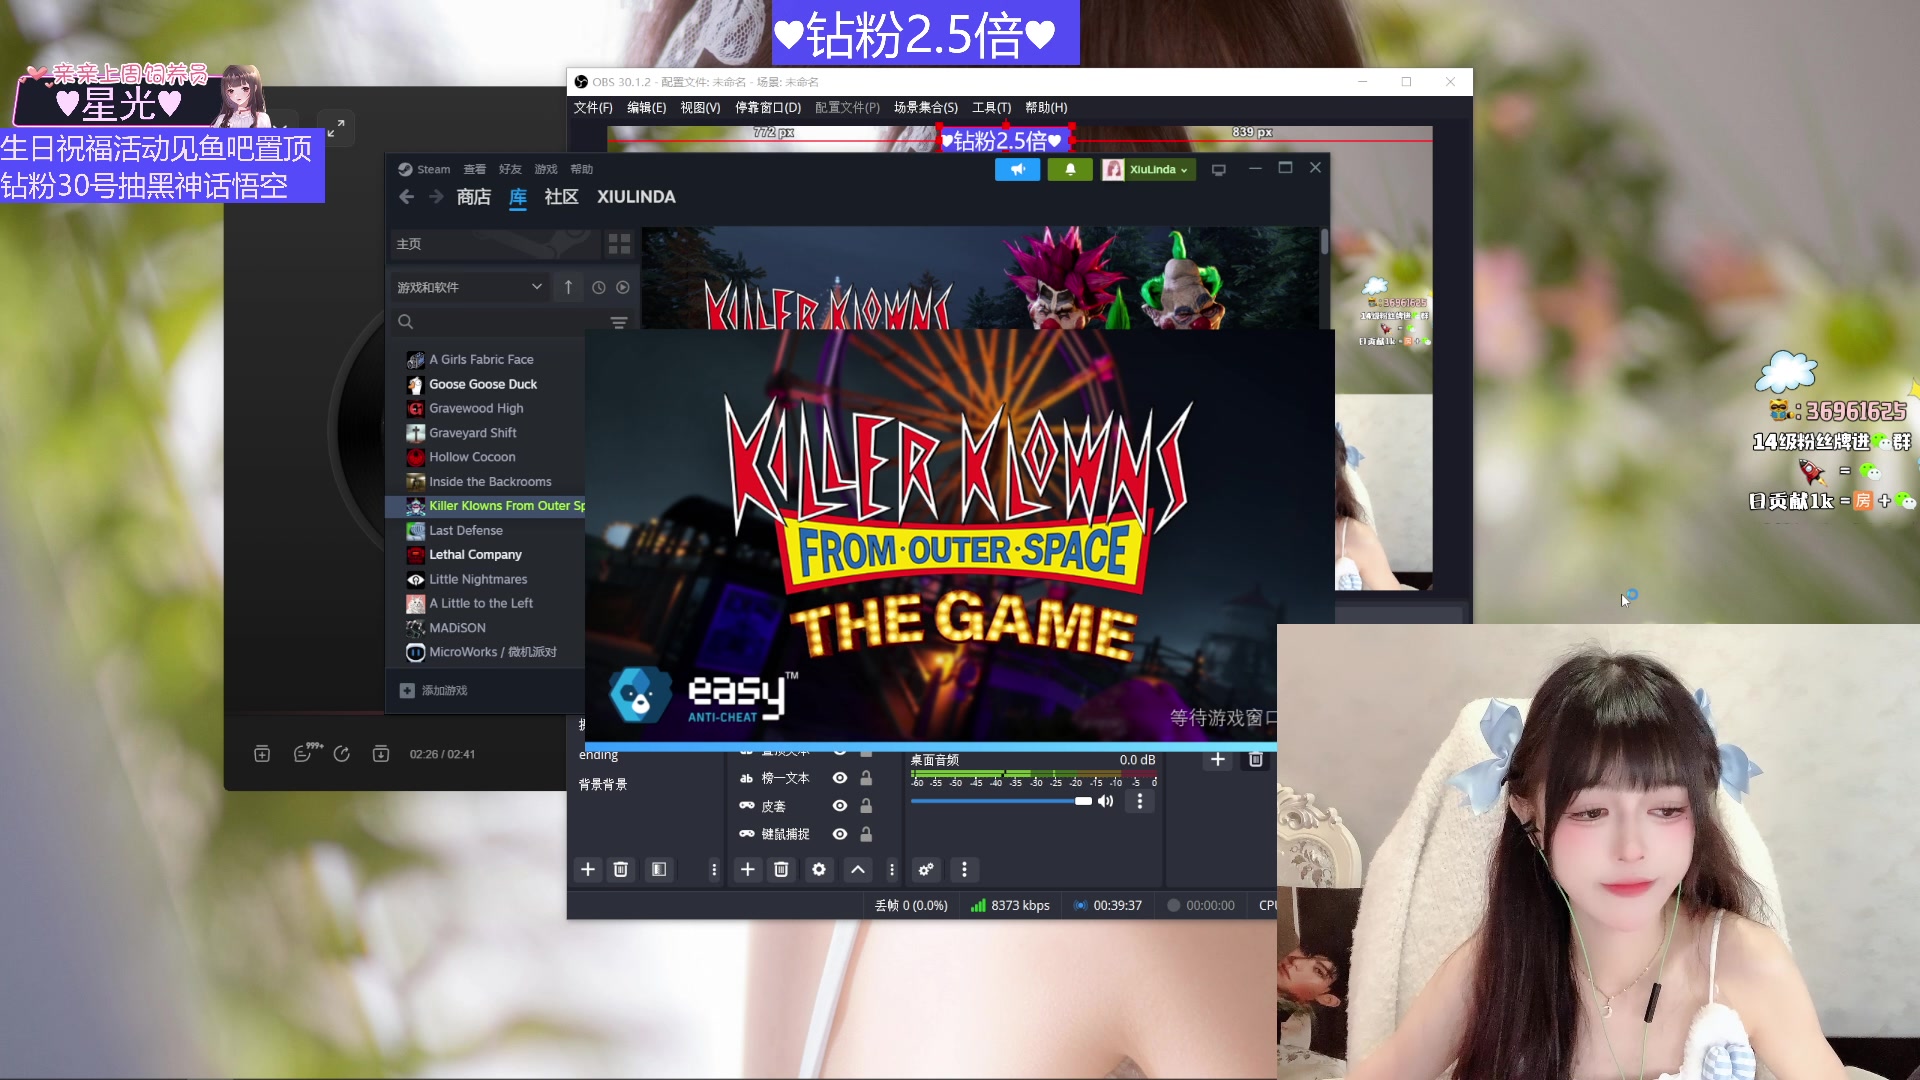Open advanced audio properties gears icon

pos(926,870)
